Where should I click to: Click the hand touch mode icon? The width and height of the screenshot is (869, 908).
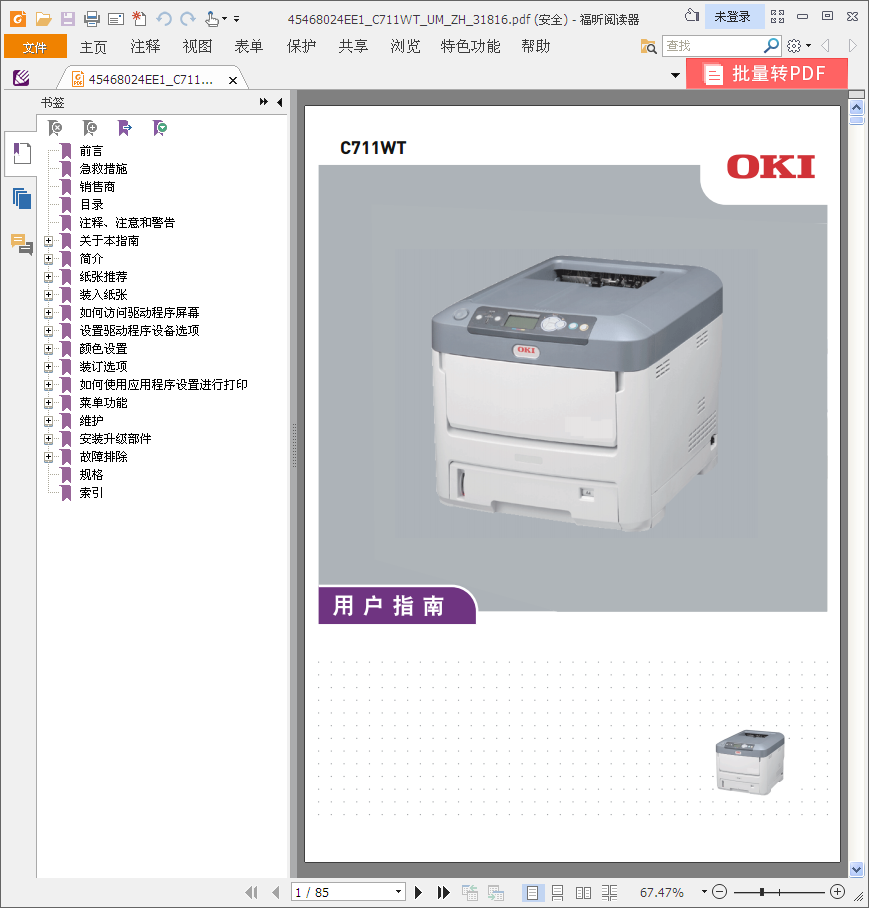pyautogui.click(x=212, y=19)
